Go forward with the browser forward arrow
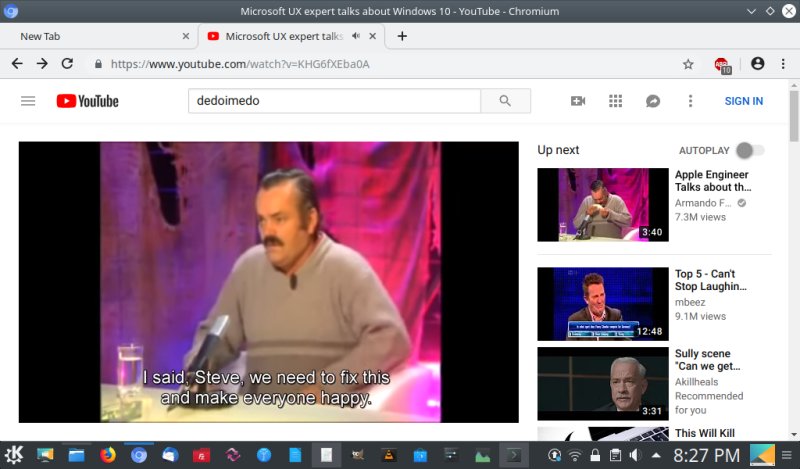This screenshot has height=469, width=800. coord(42,64)
